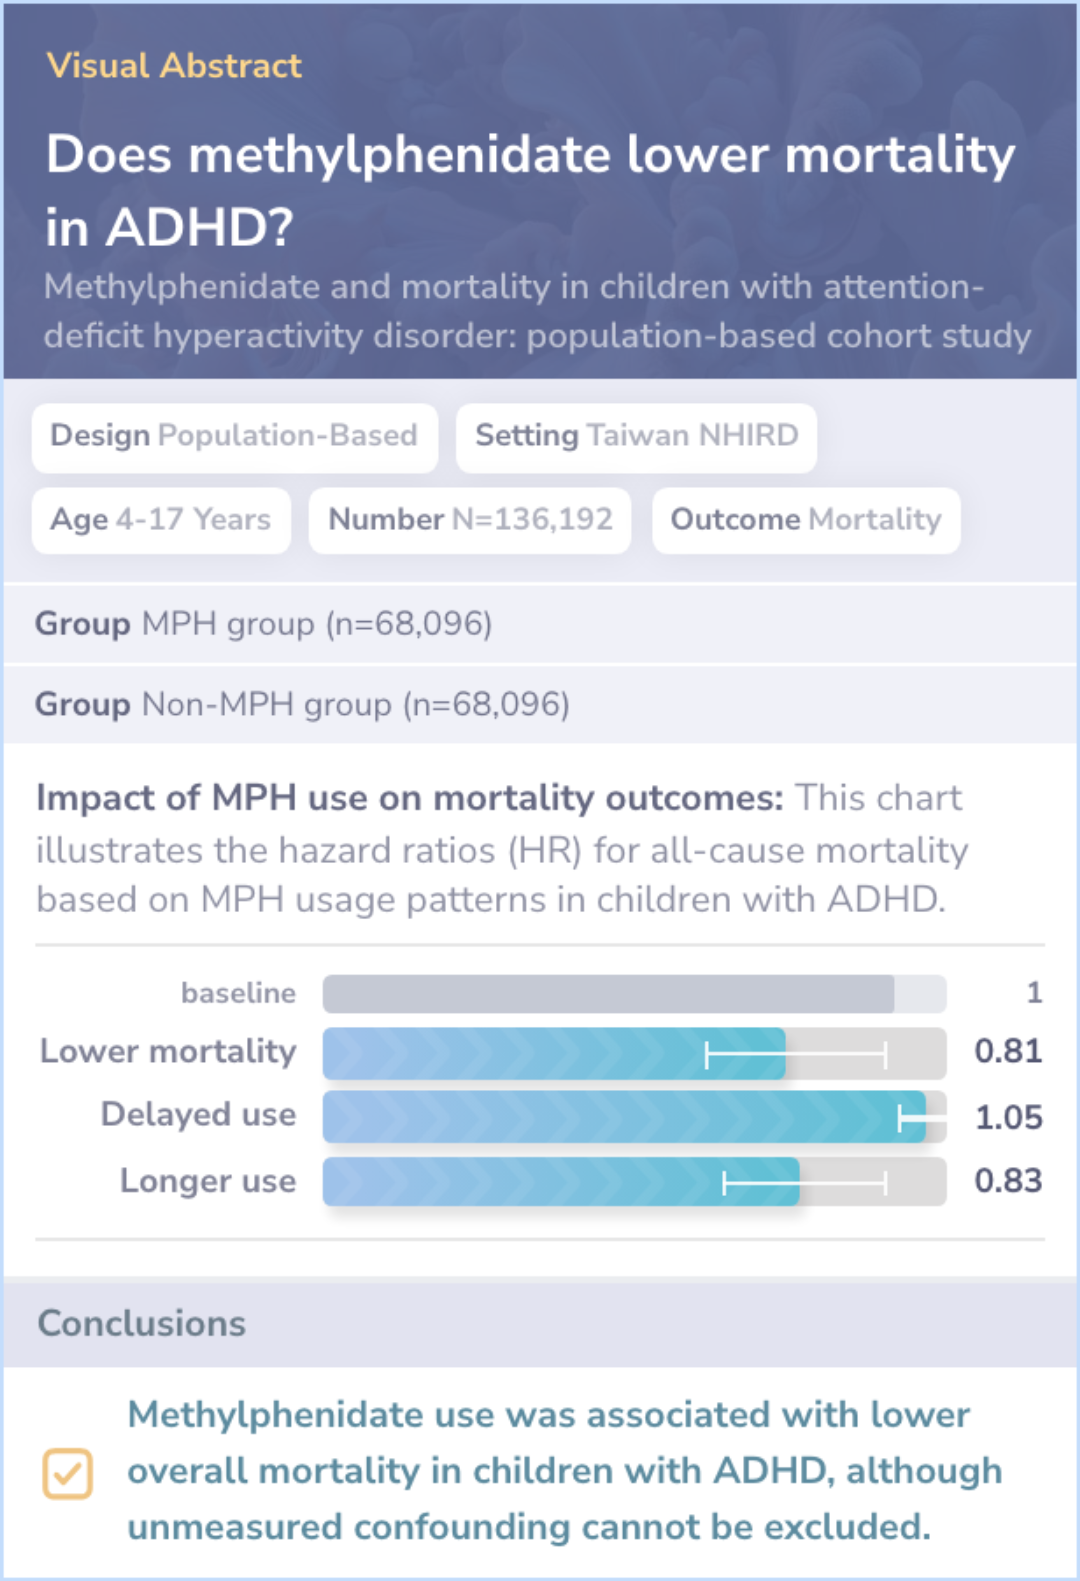
Task: Click the 0.81 hazard ratio value
Action: pyautogui.click(x=1008, y=1051)
